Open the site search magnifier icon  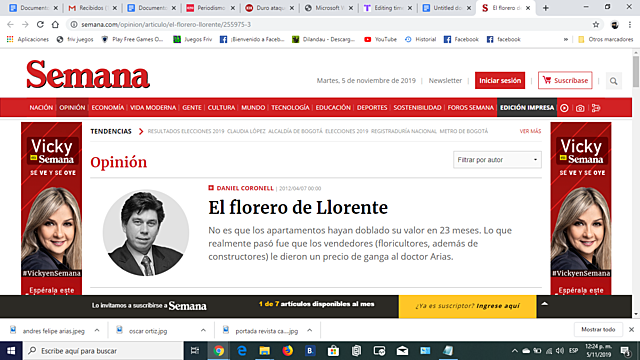(x=613, y=81)
